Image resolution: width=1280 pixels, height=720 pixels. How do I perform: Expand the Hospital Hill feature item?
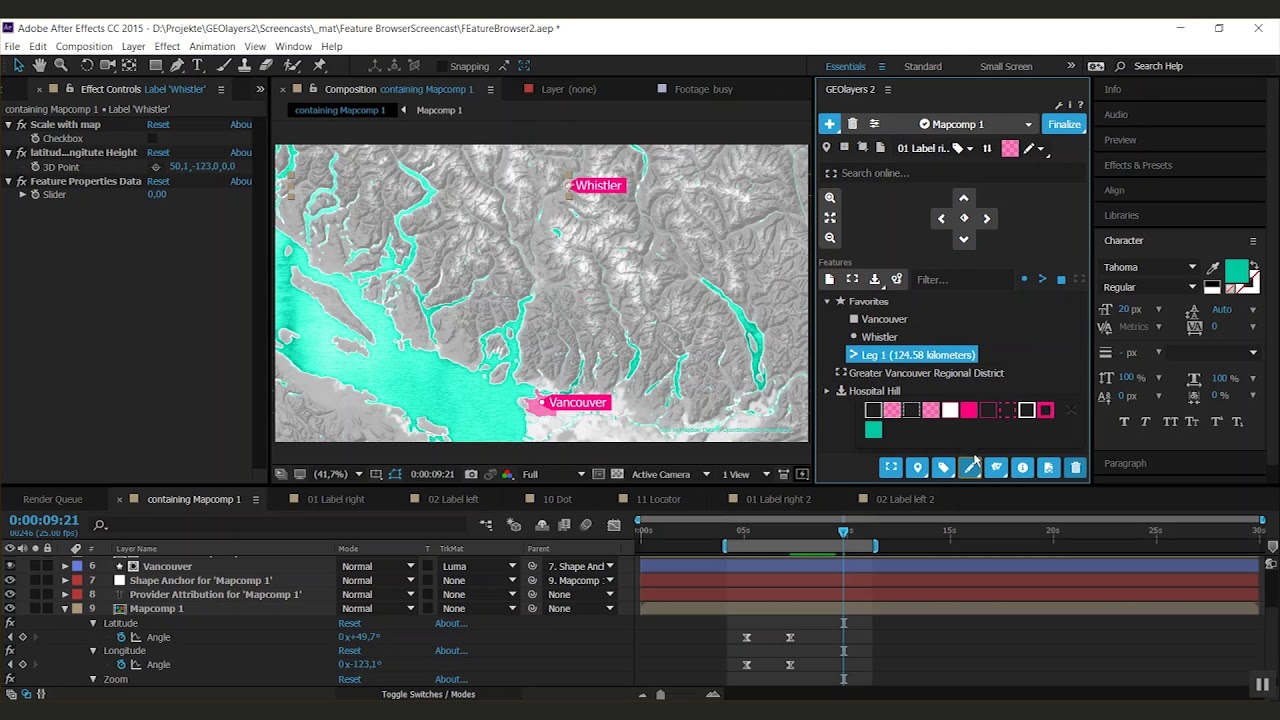pos(827,391)
